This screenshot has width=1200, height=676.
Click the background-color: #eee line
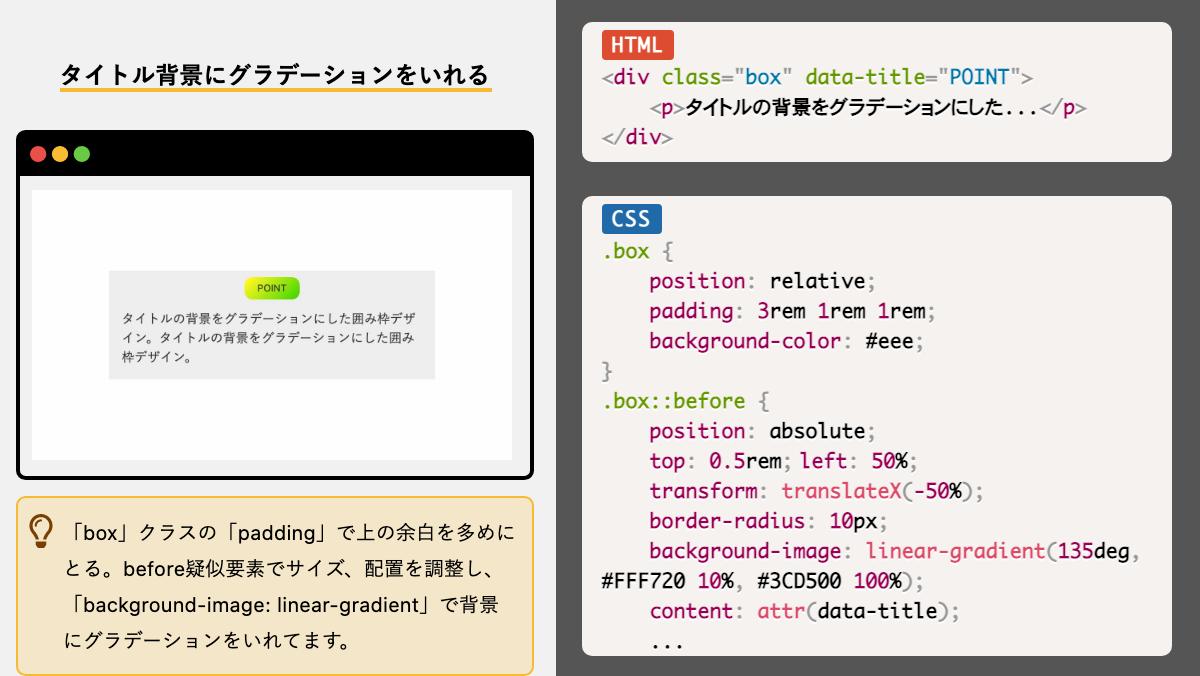(x=786, y=341)
